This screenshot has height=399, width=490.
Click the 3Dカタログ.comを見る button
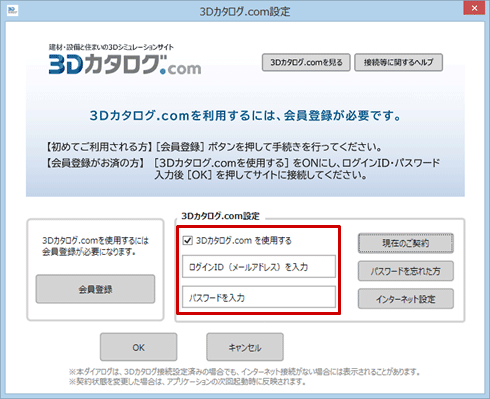click(306, 62)
